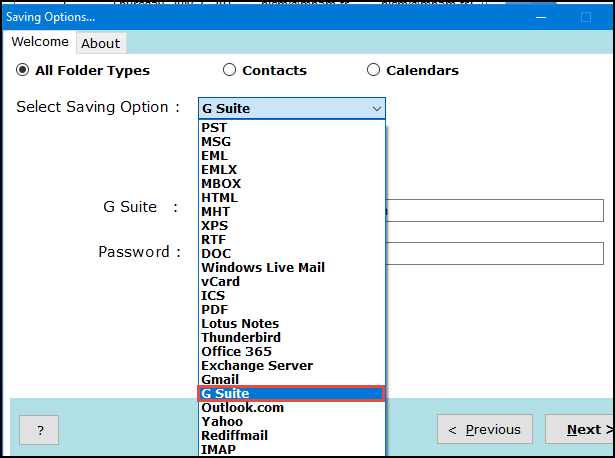Click the G Suite email input field

495,211
